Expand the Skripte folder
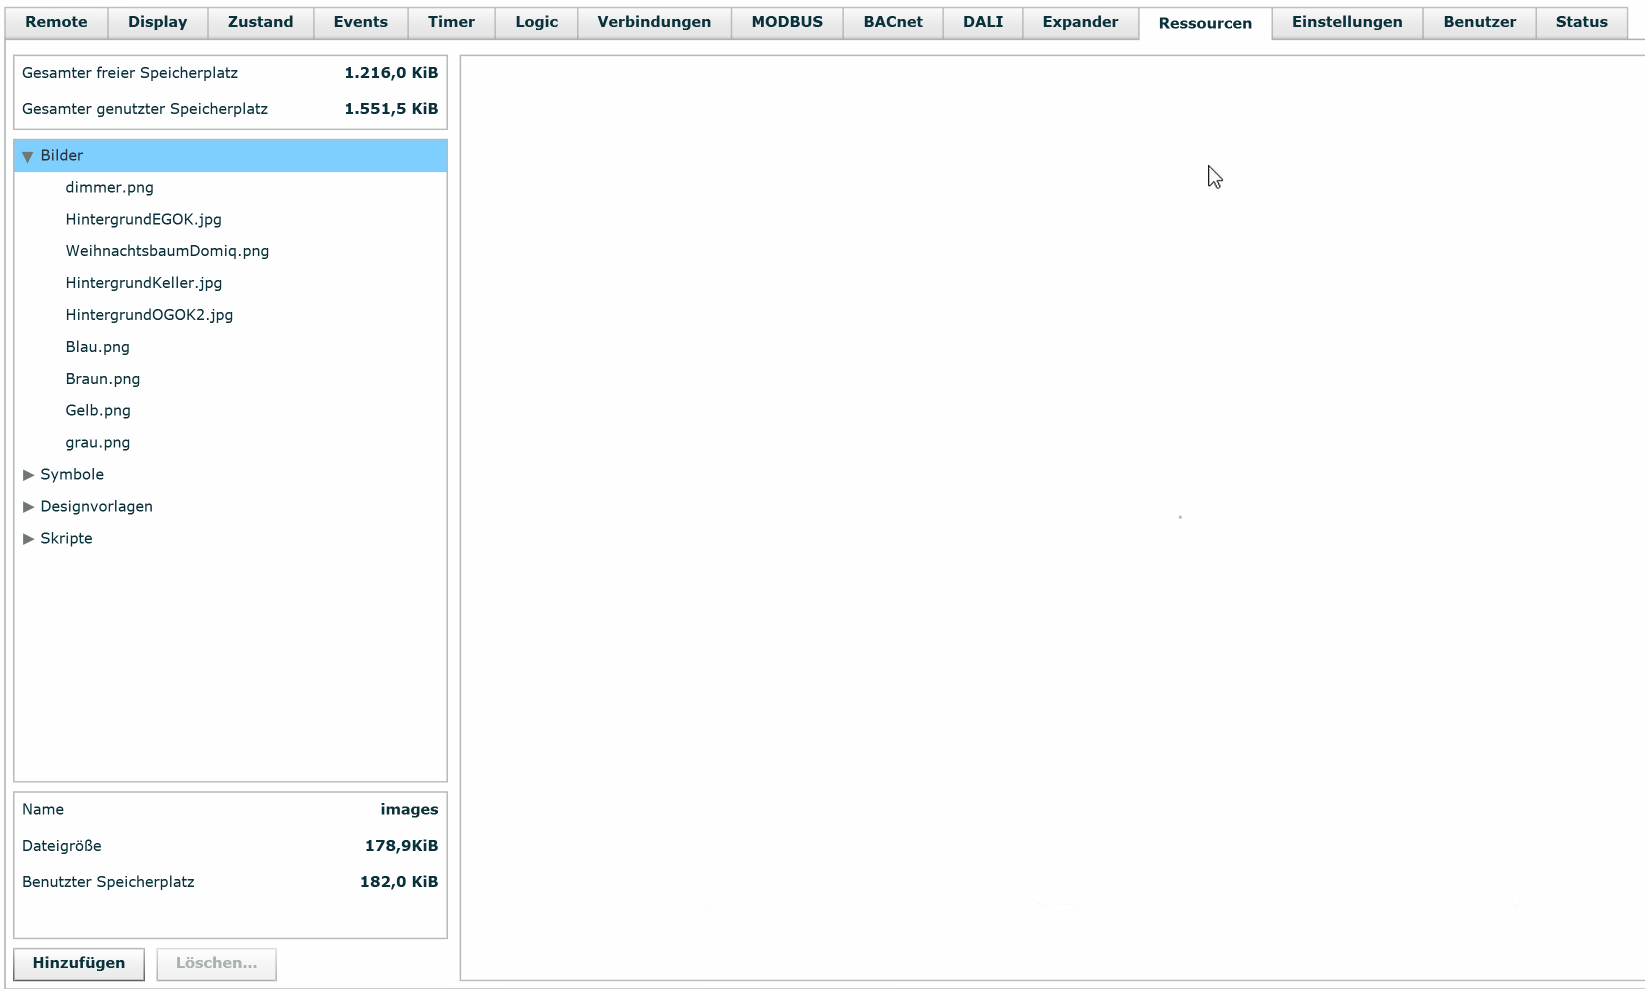 coord(28,539)
